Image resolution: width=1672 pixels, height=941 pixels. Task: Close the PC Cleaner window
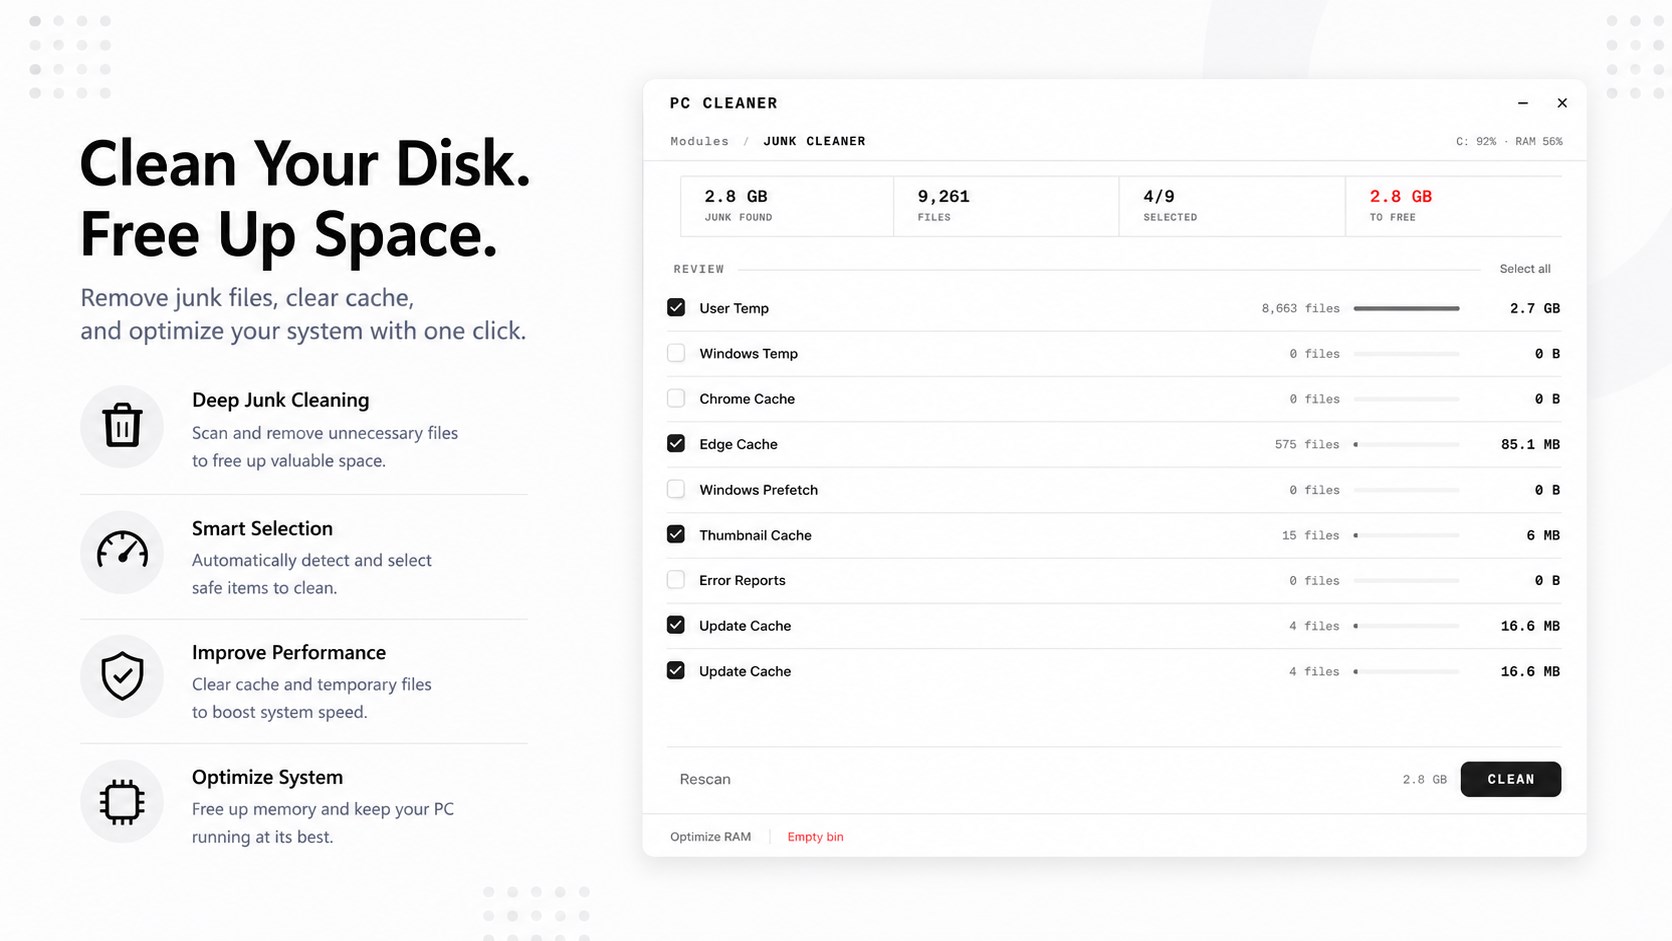click(x=1562, y=103)
